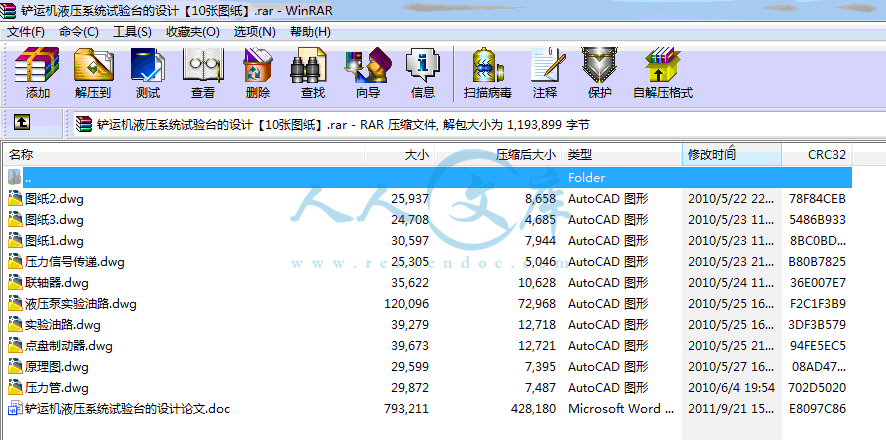886x440 pixels.
Task: Click the 删除 (Delete) recycle icon
Action: point(258,64)
